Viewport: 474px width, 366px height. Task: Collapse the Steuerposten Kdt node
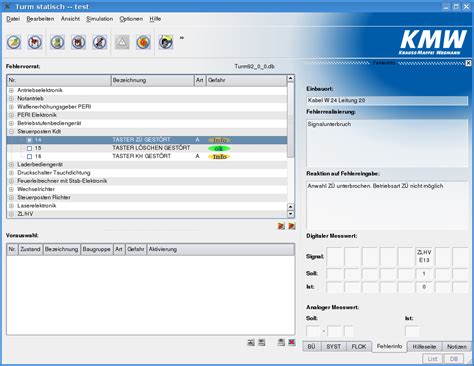click(x=11, y=132)
